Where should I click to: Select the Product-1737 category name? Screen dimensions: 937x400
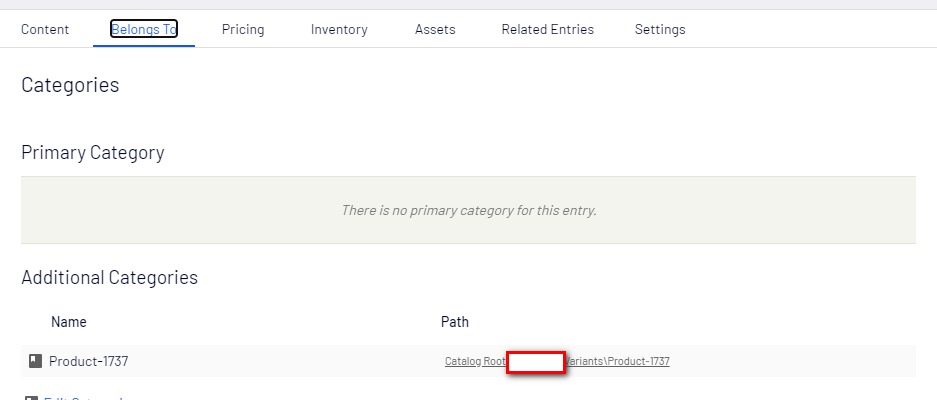pyautogui.click(x=88, y=361)
